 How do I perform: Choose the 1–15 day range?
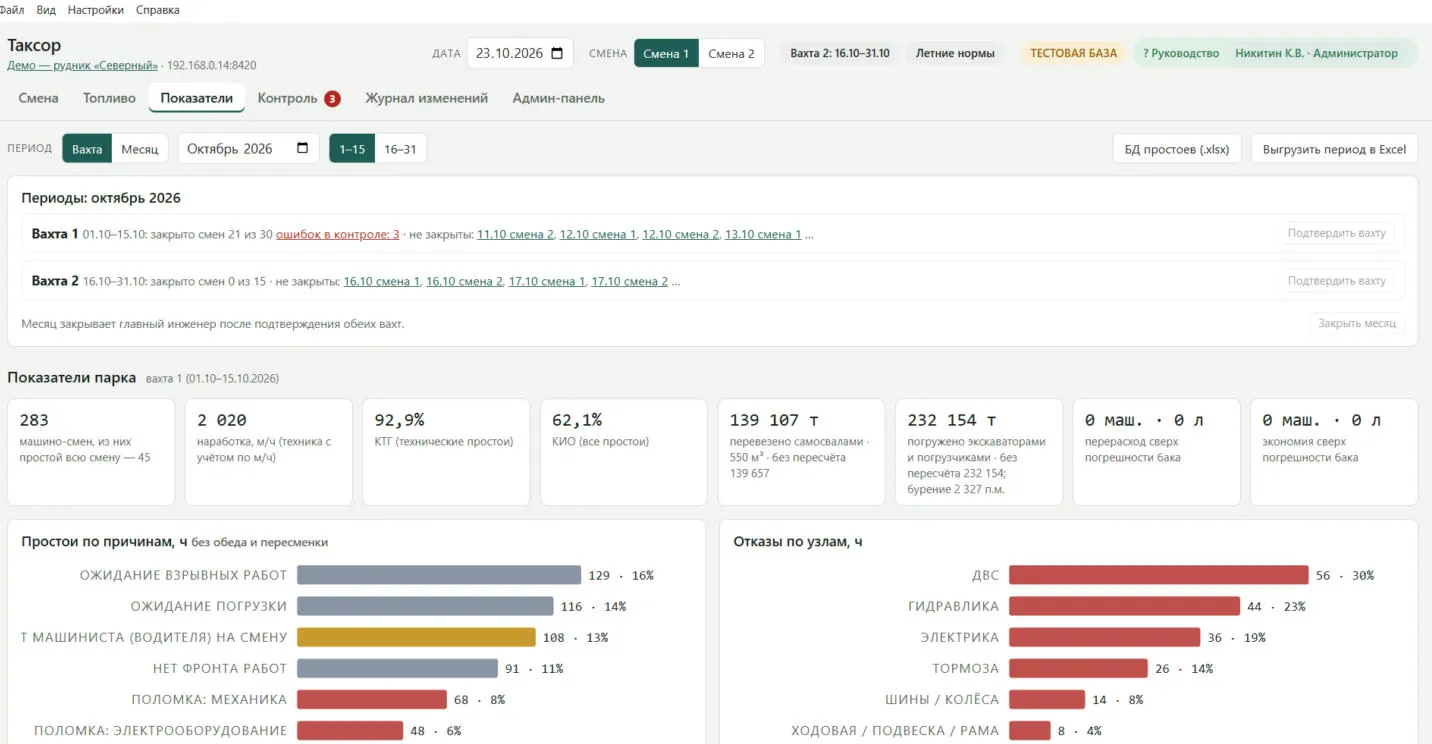coord(352,149)
